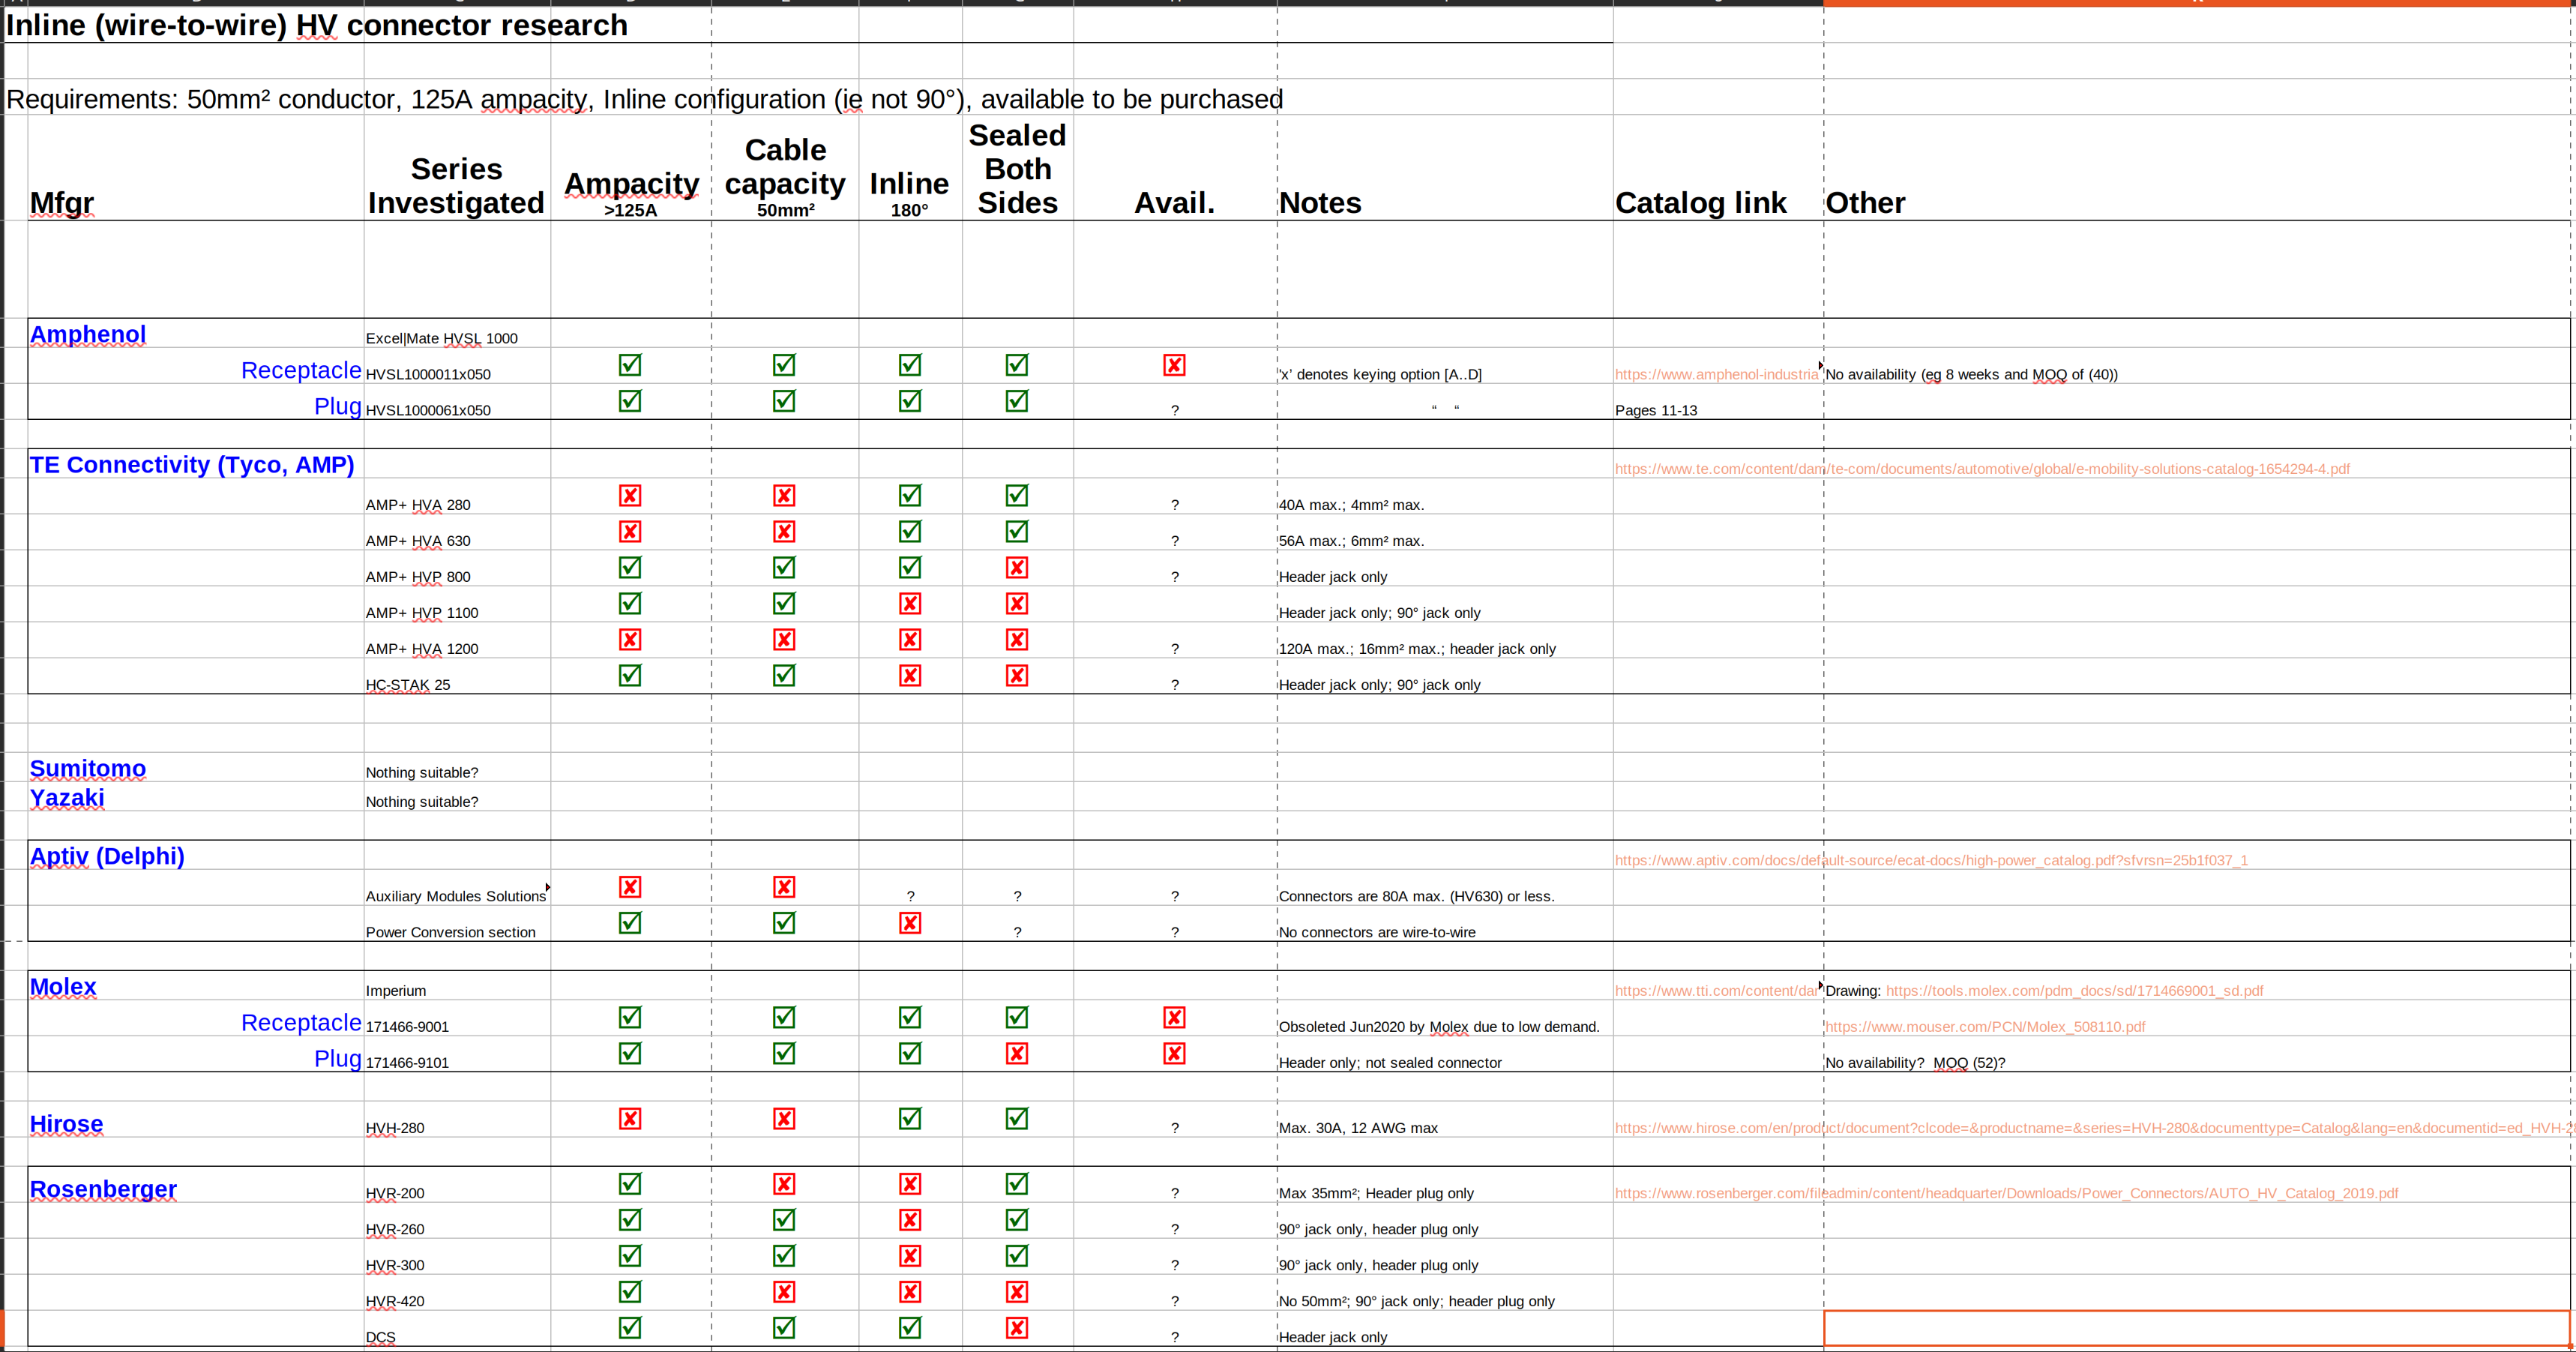2576x1352 pixels.
Task: Click green check for AMP+ HVA 280 Sealed Both Sides
Action: [x=1017, y=495]
